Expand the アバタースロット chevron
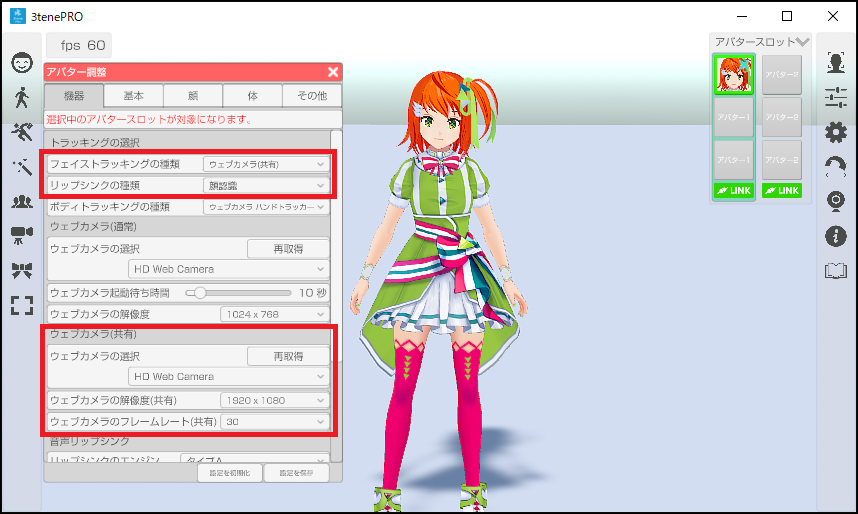Image resolution: width=858 pixels, height=514 pixels. click(802, 42)
